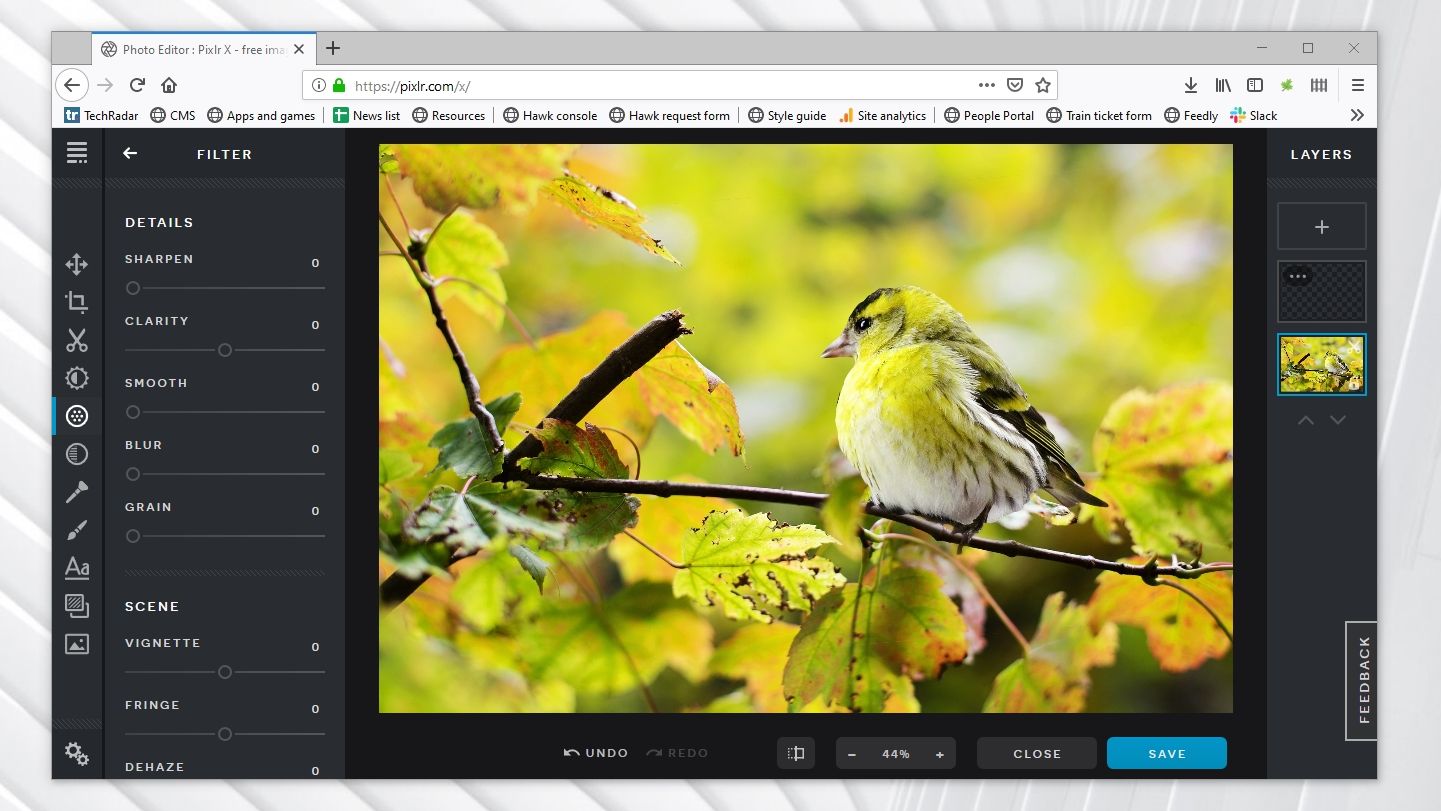This screenshot has width=1441, height=811.
Task: Open Pixlr settings with the gear icon
Action: point(77,753)
